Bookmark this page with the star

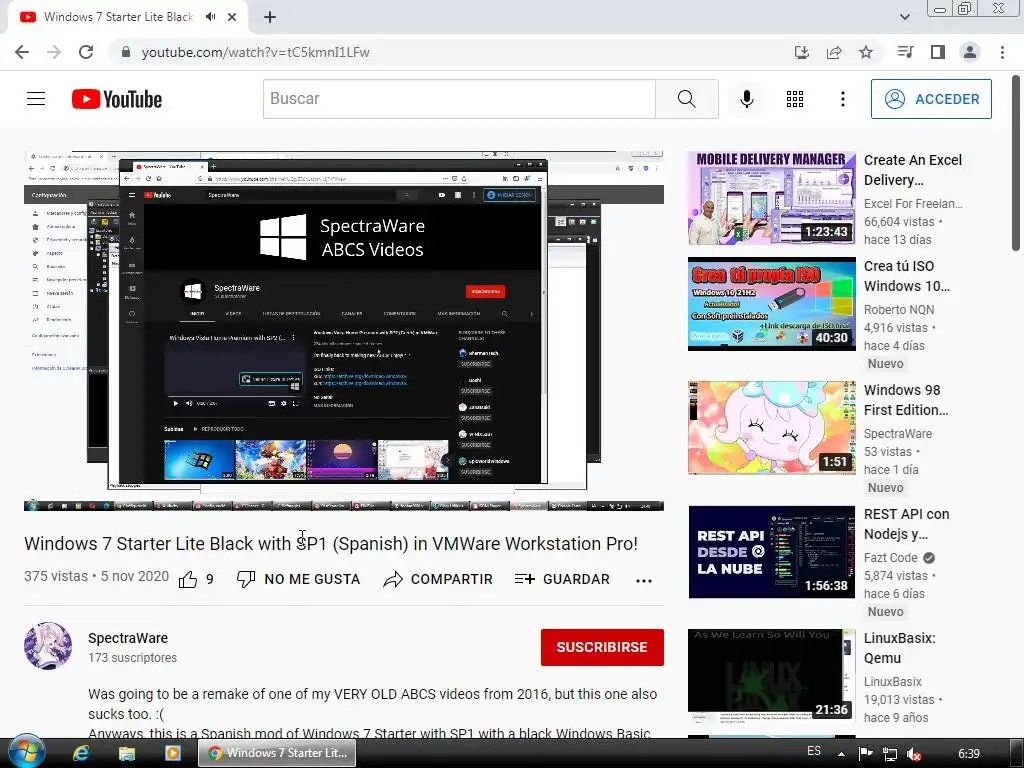point(866,52)
